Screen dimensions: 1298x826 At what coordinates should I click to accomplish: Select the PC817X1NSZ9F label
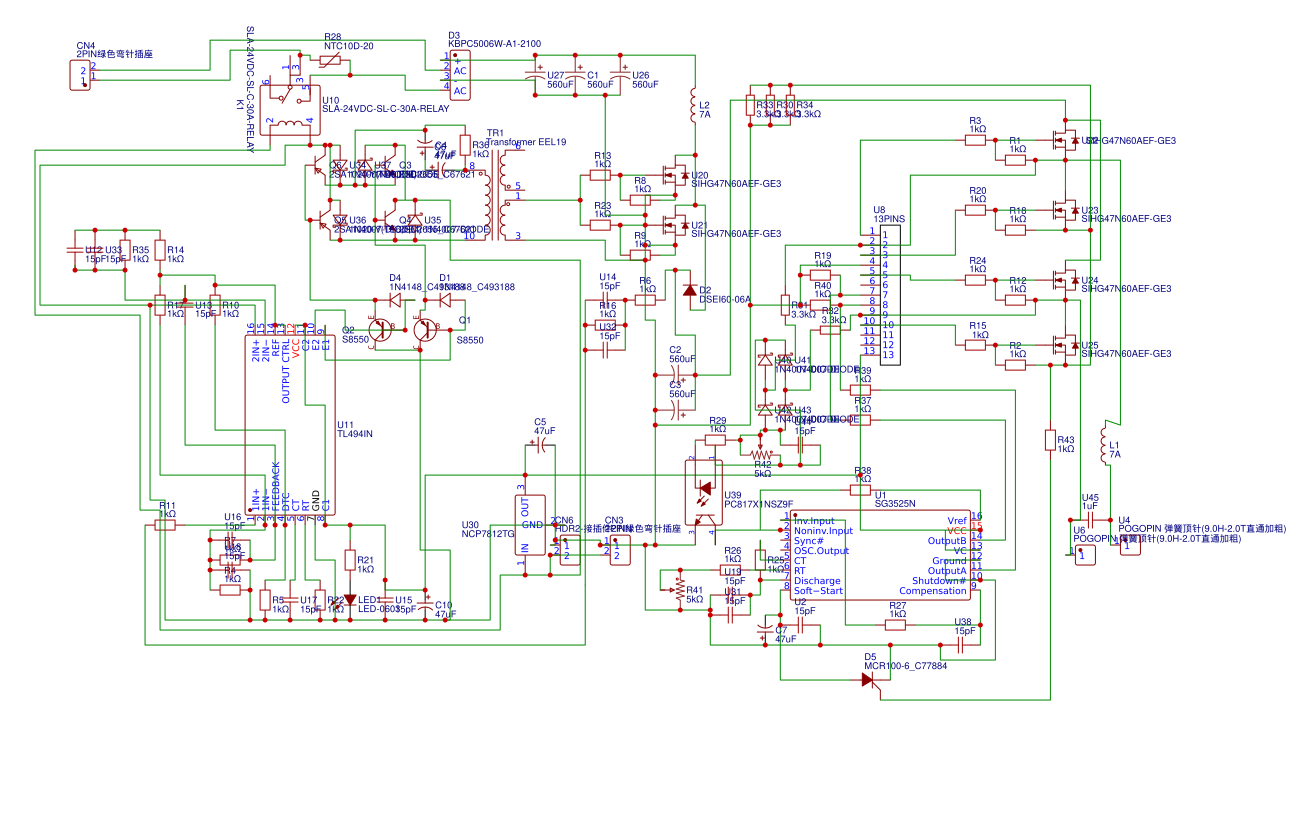[x=758, y=505]
